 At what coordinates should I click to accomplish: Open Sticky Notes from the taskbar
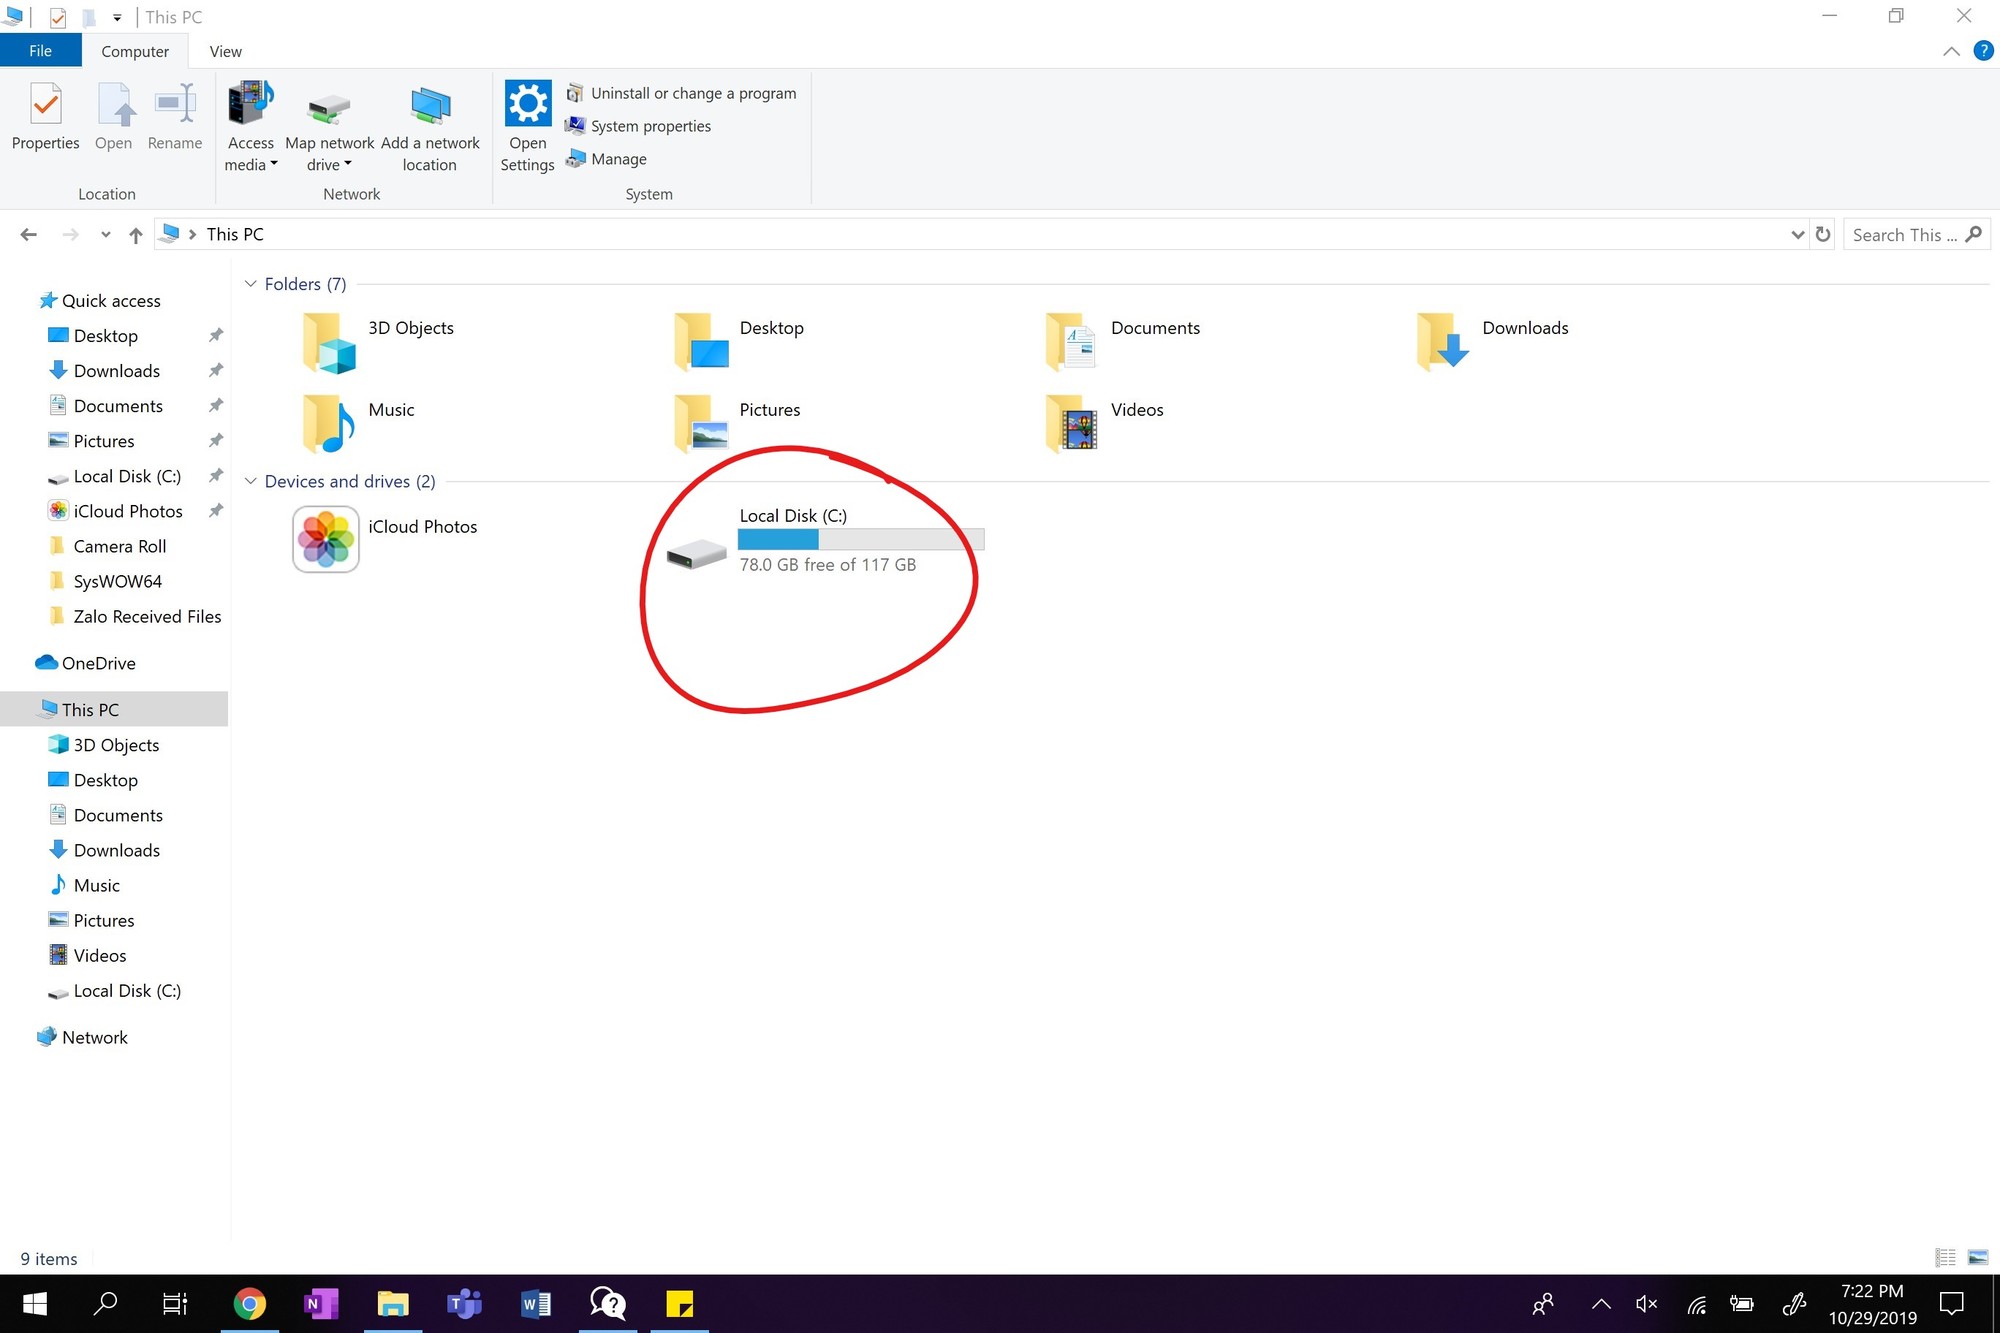point(679,1304)
